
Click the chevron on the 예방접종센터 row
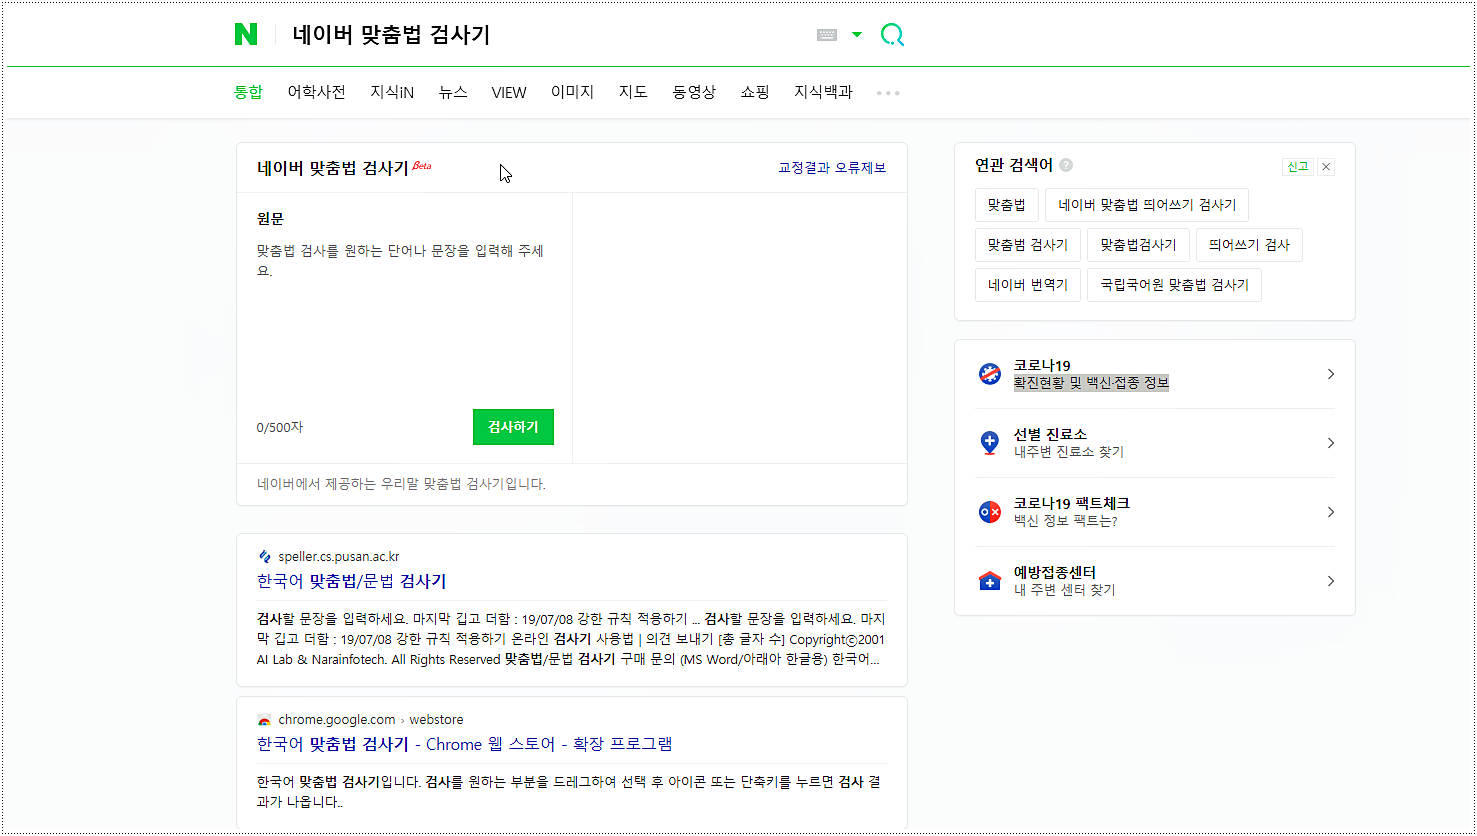(1331, 581)
